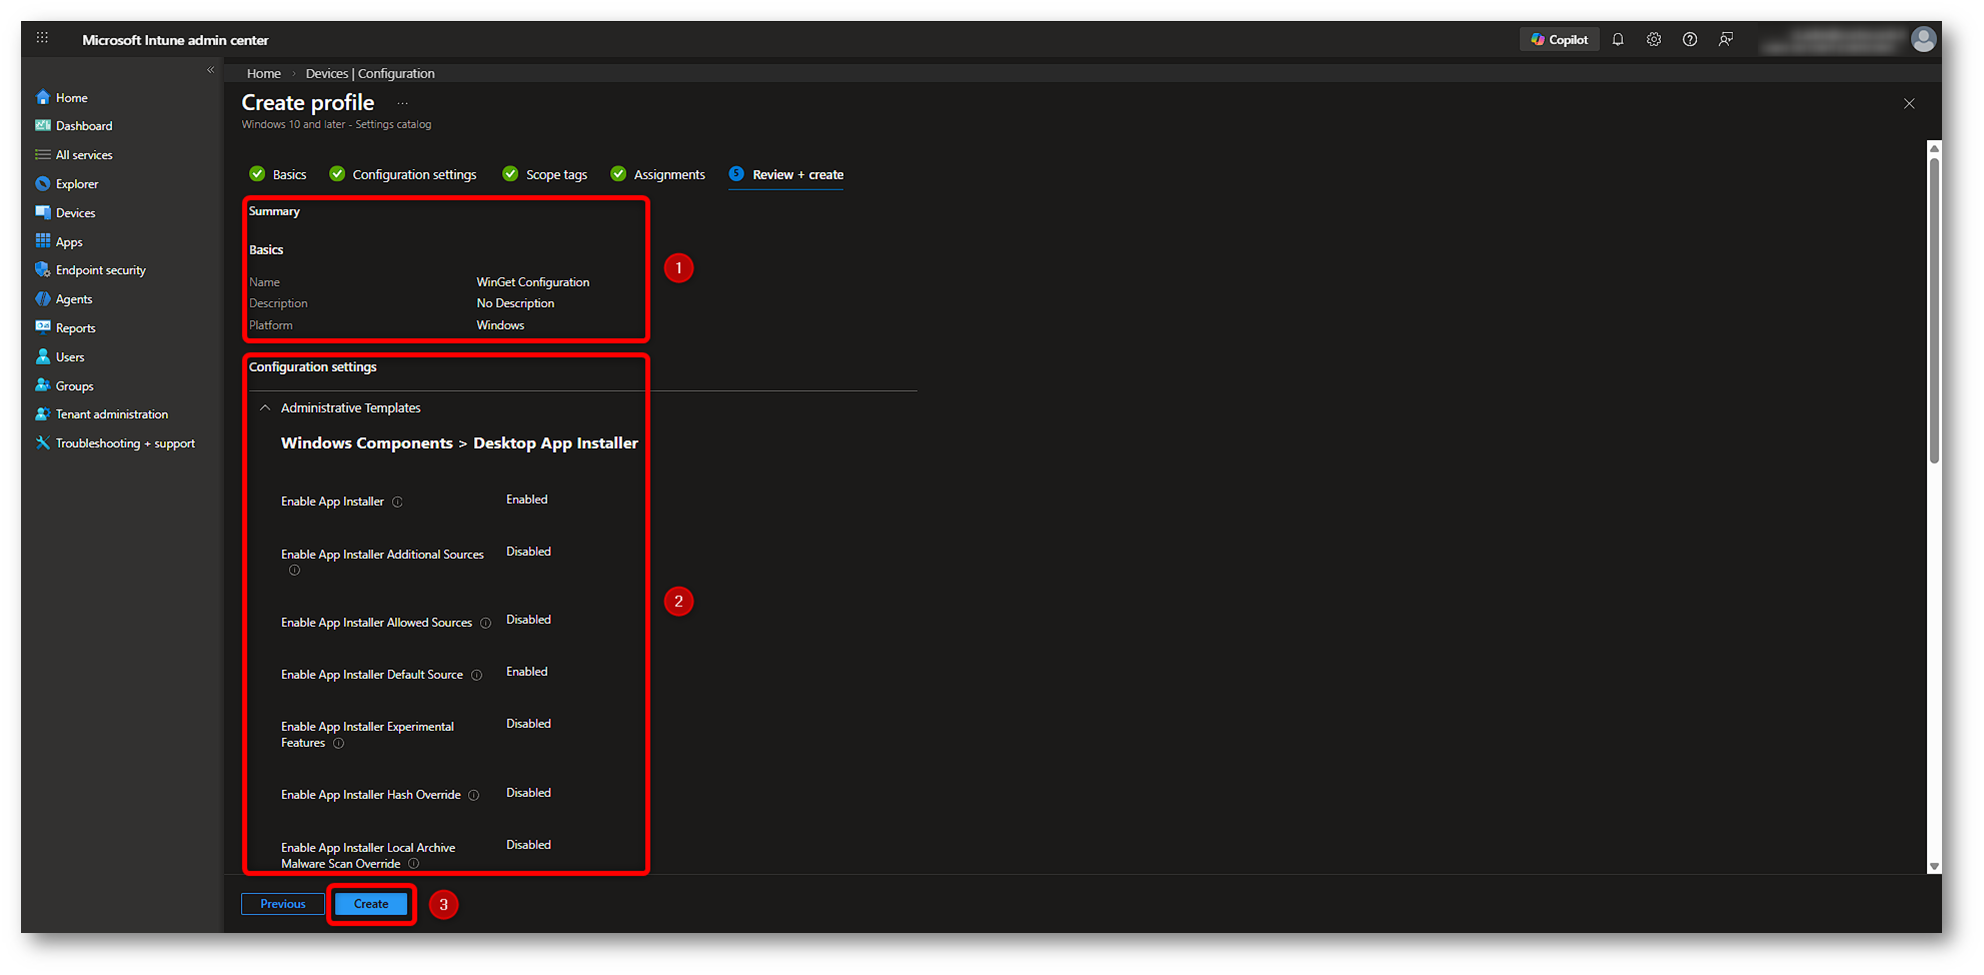This screenshot has width=1984, height=975.
Task: Switch to the Configuration settings step
Action: (x=403, y=174)
